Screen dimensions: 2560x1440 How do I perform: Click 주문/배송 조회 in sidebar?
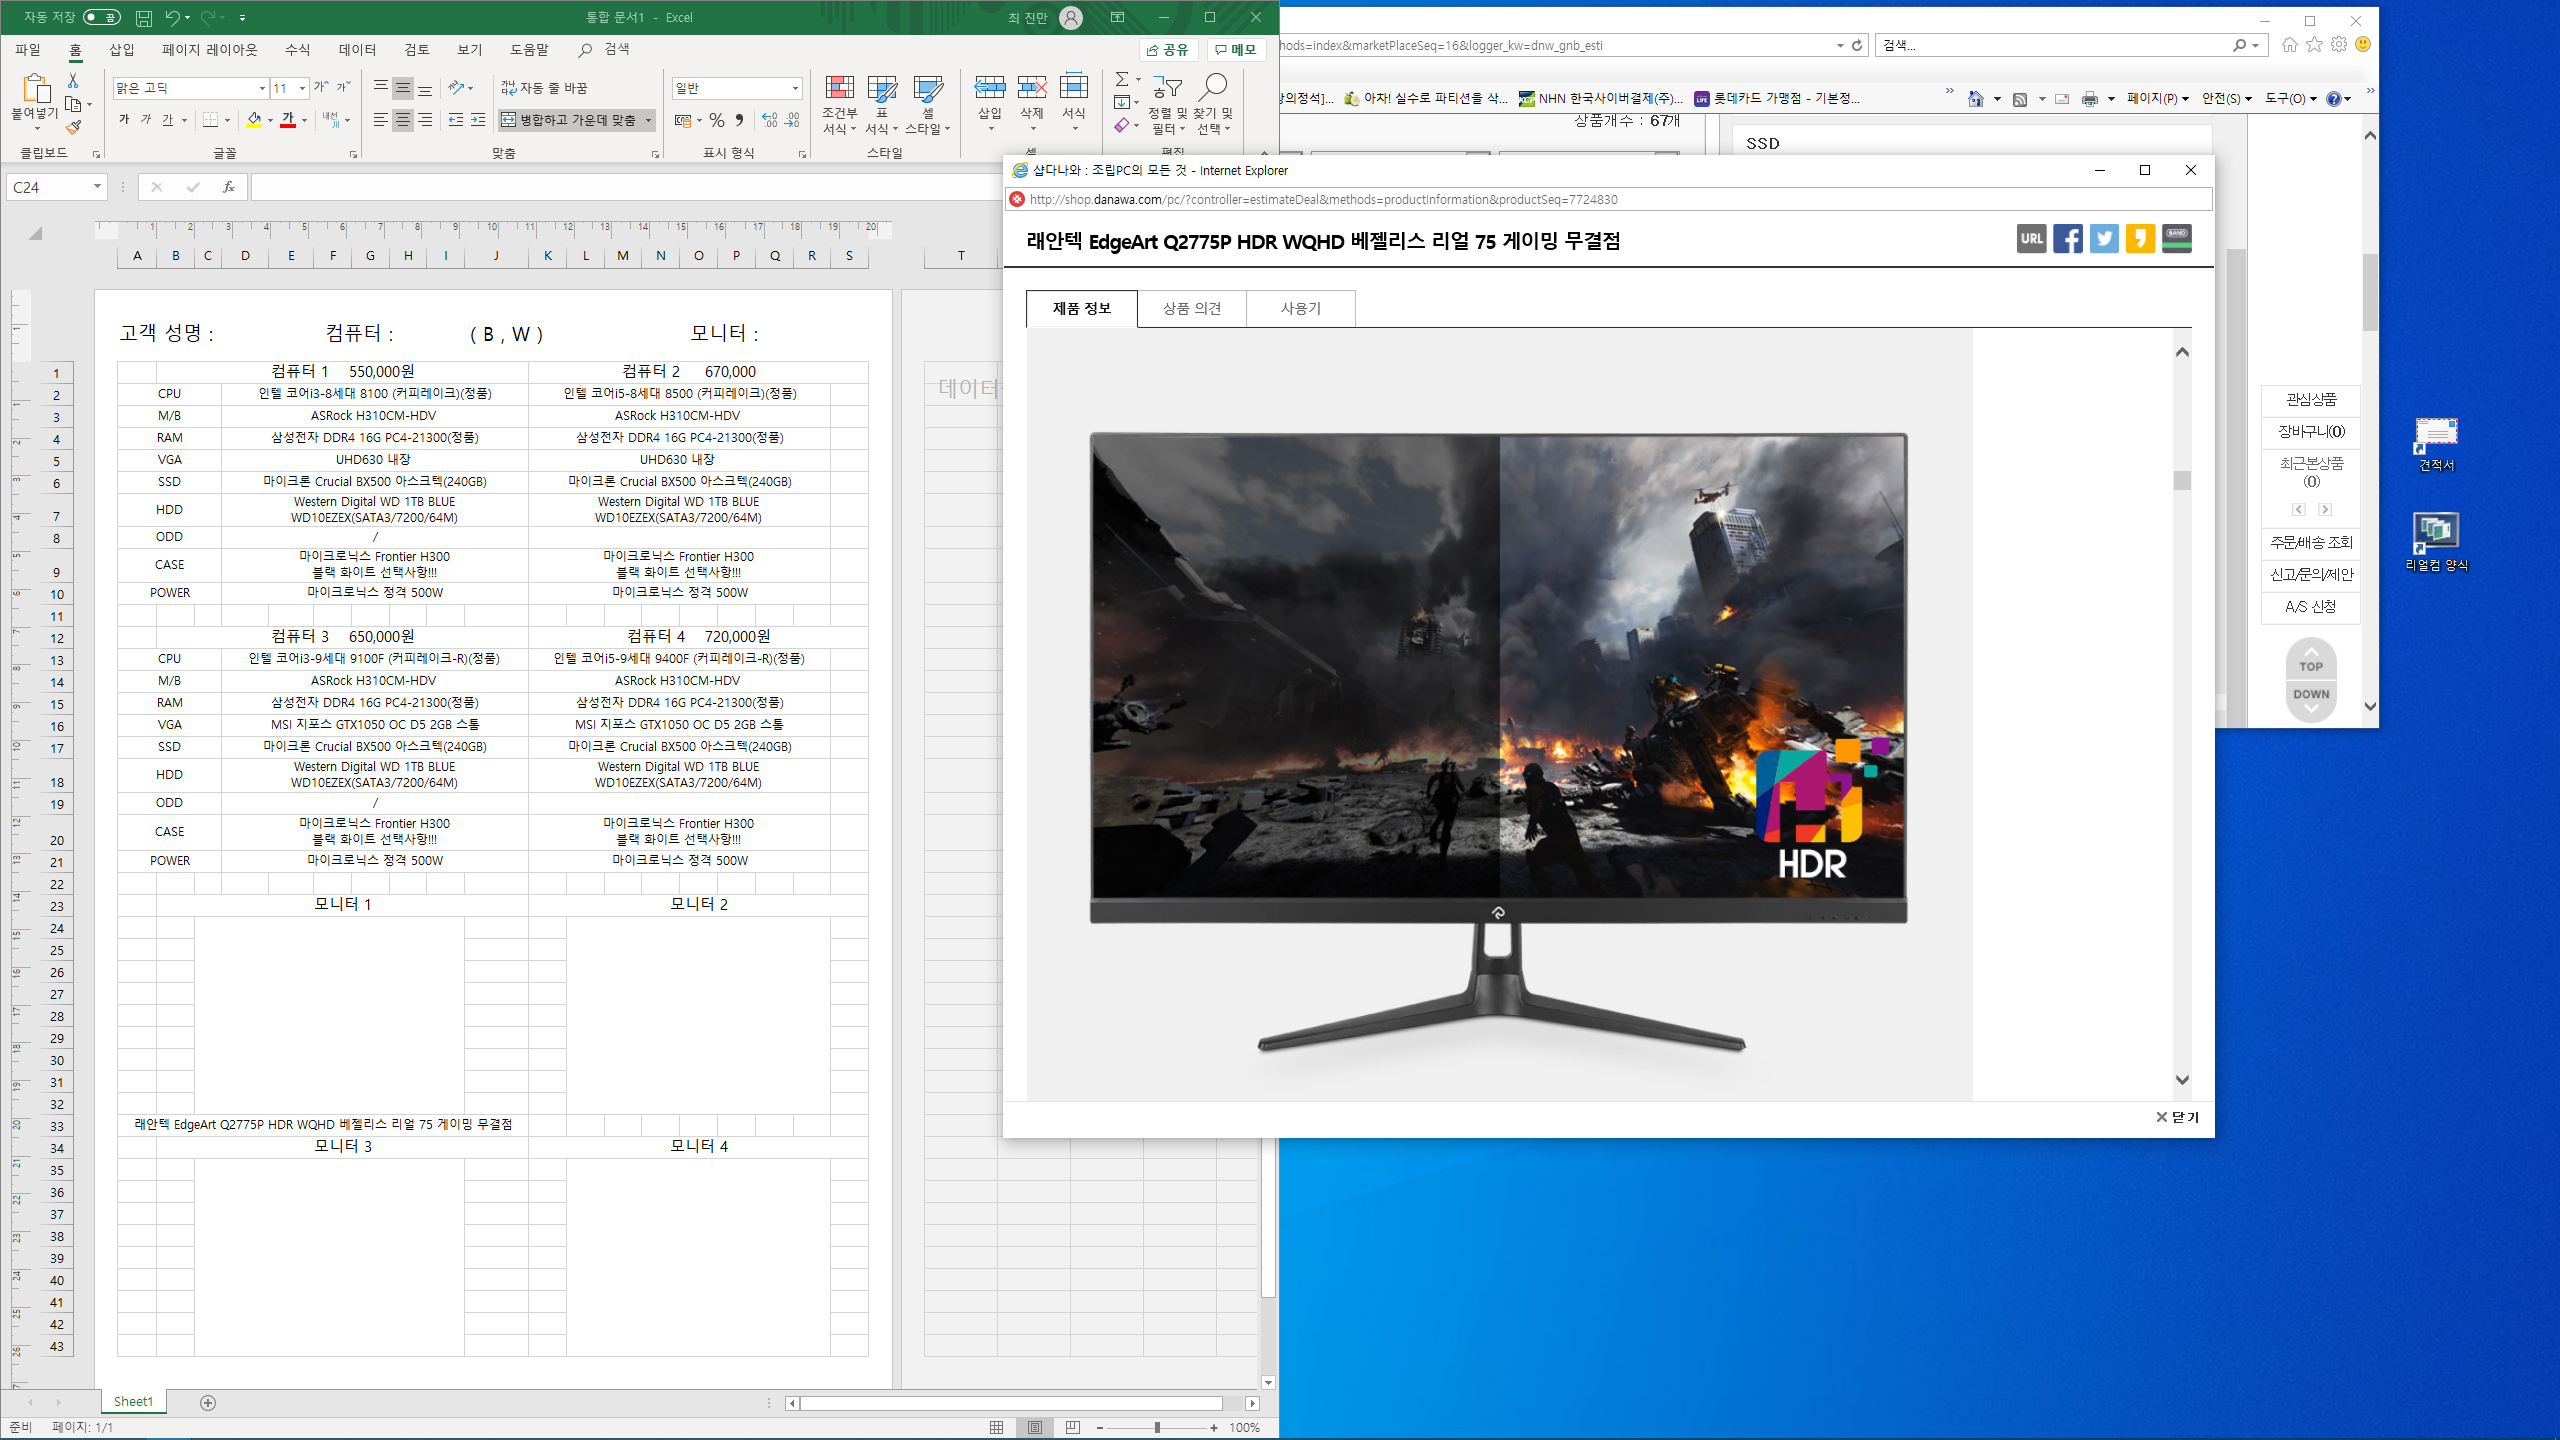click(2311, 543)
